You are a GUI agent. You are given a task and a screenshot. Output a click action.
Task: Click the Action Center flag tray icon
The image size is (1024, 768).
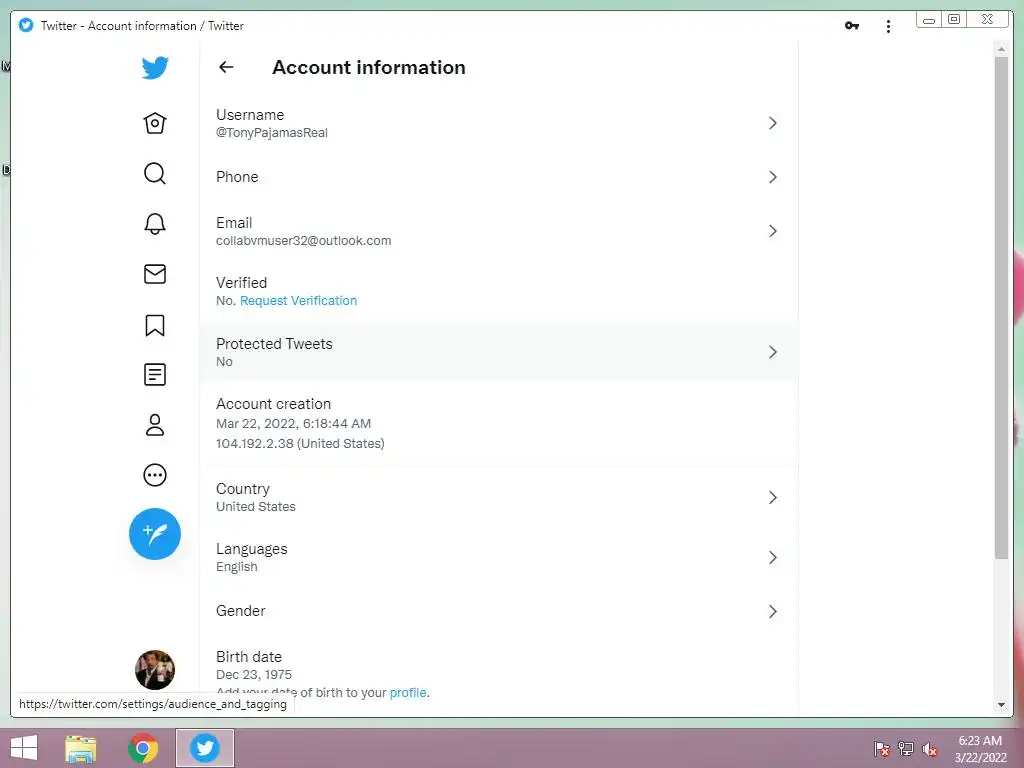pos(881,749)
